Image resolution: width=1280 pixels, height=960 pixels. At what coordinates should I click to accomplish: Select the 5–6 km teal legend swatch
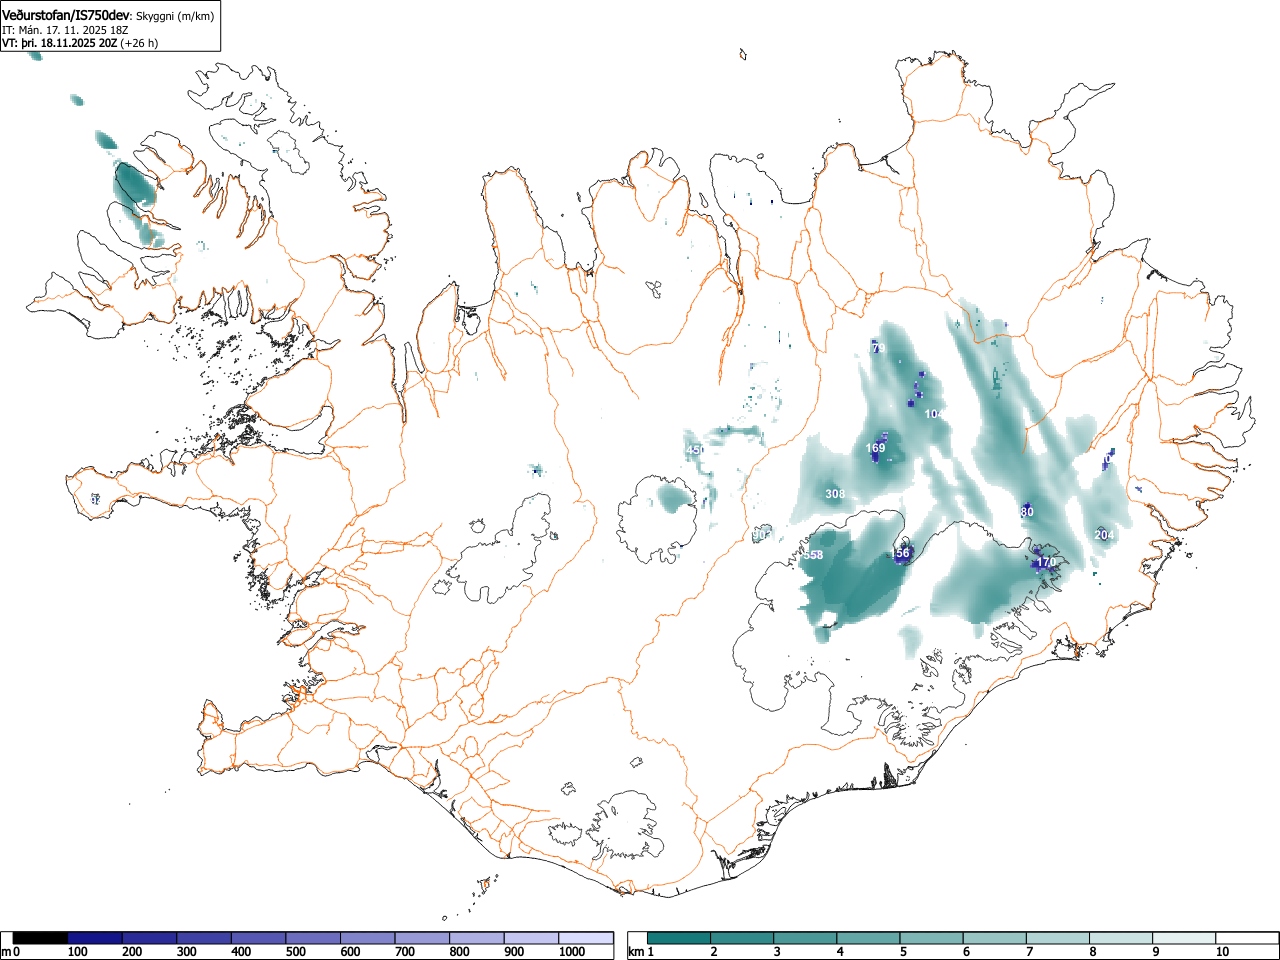click(932, 938)
